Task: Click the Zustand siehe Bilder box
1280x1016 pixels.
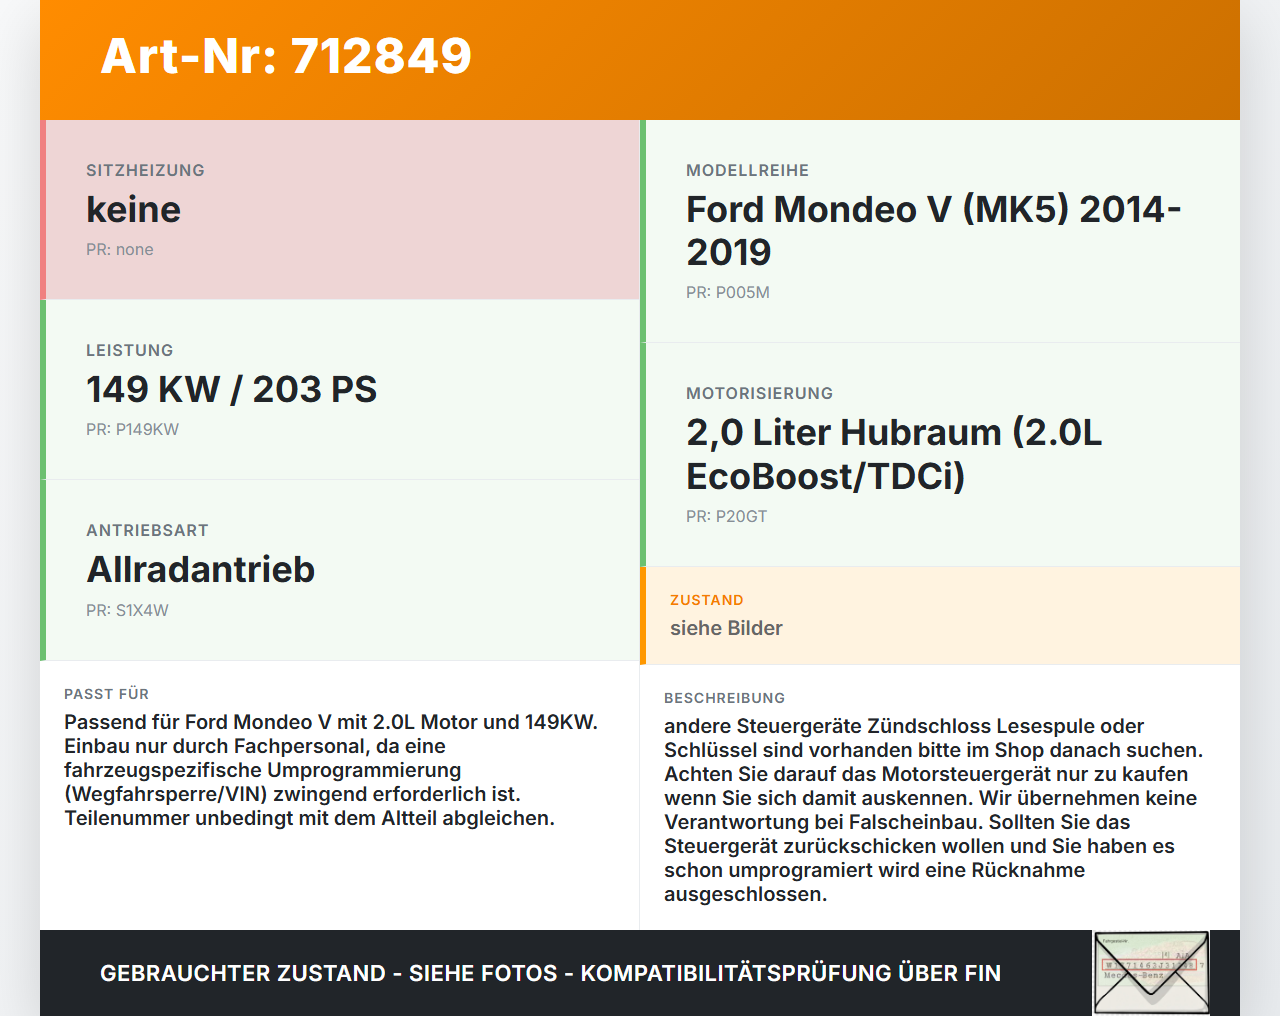Action: (940, 616)
